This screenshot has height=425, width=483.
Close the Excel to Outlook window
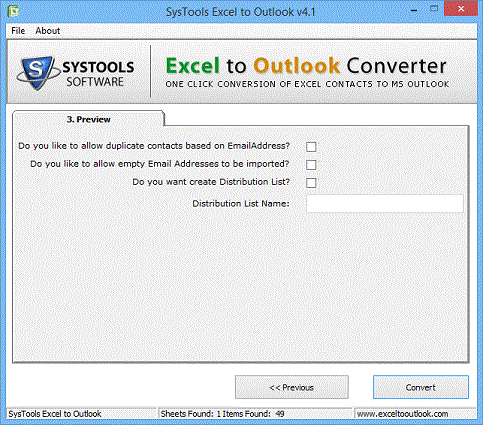[461, 9]
